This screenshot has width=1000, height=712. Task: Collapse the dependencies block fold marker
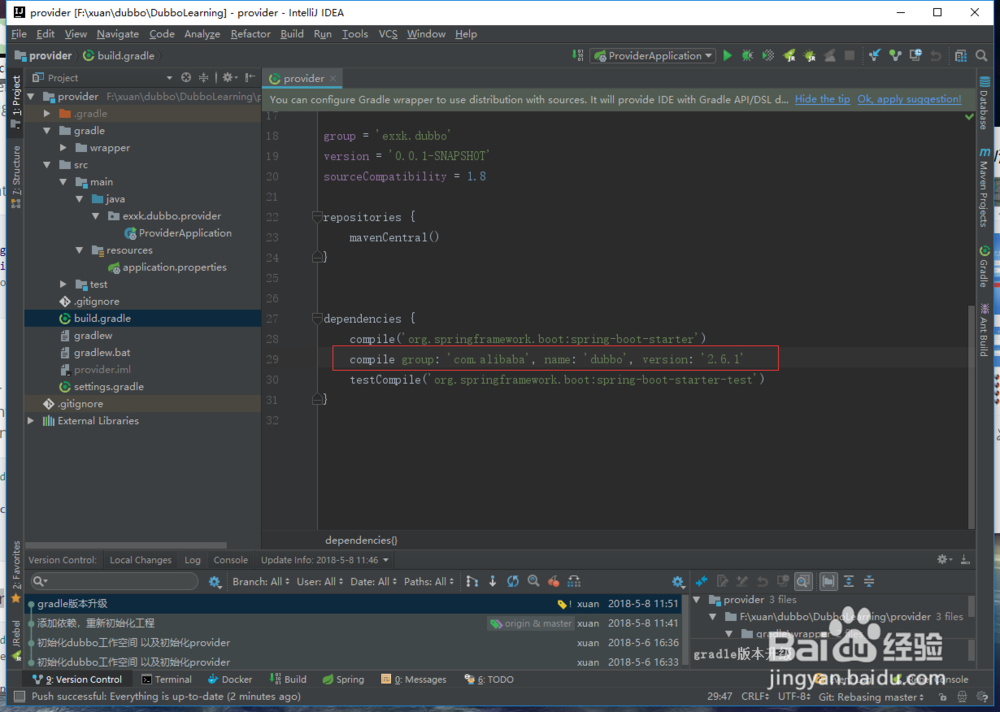click(x=317, y=318)
